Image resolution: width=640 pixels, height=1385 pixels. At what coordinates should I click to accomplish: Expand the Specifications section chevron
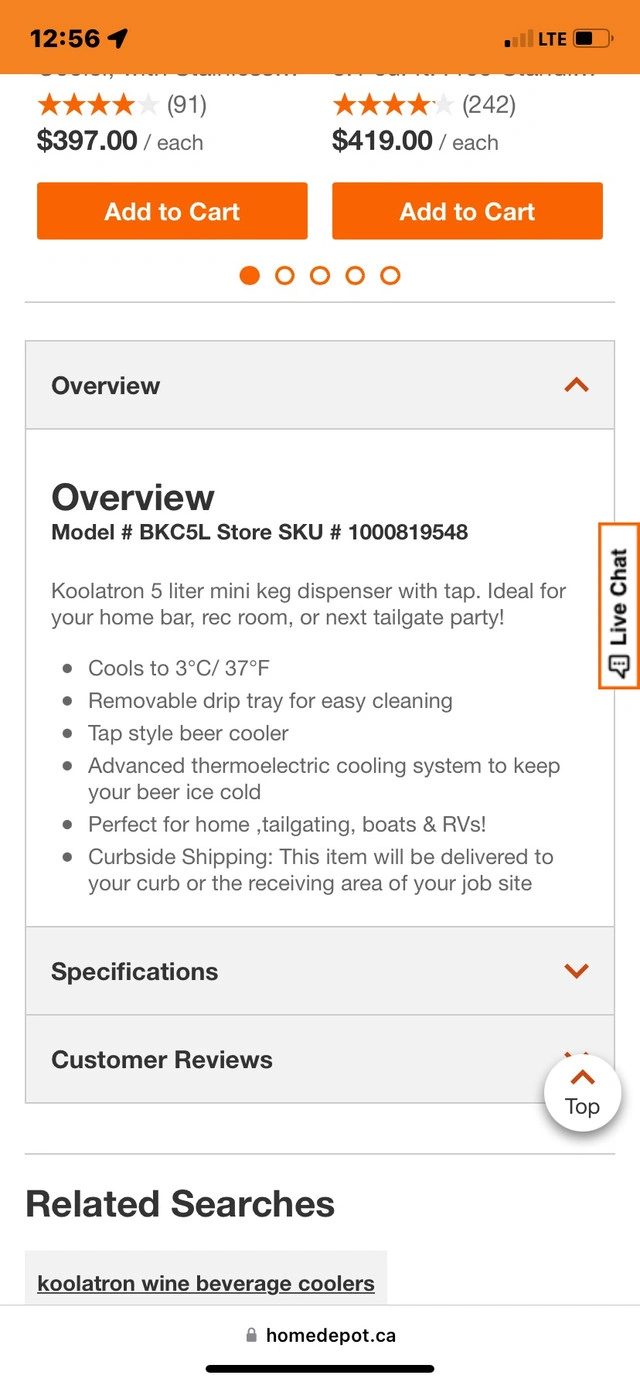click(x=576, y=971)
